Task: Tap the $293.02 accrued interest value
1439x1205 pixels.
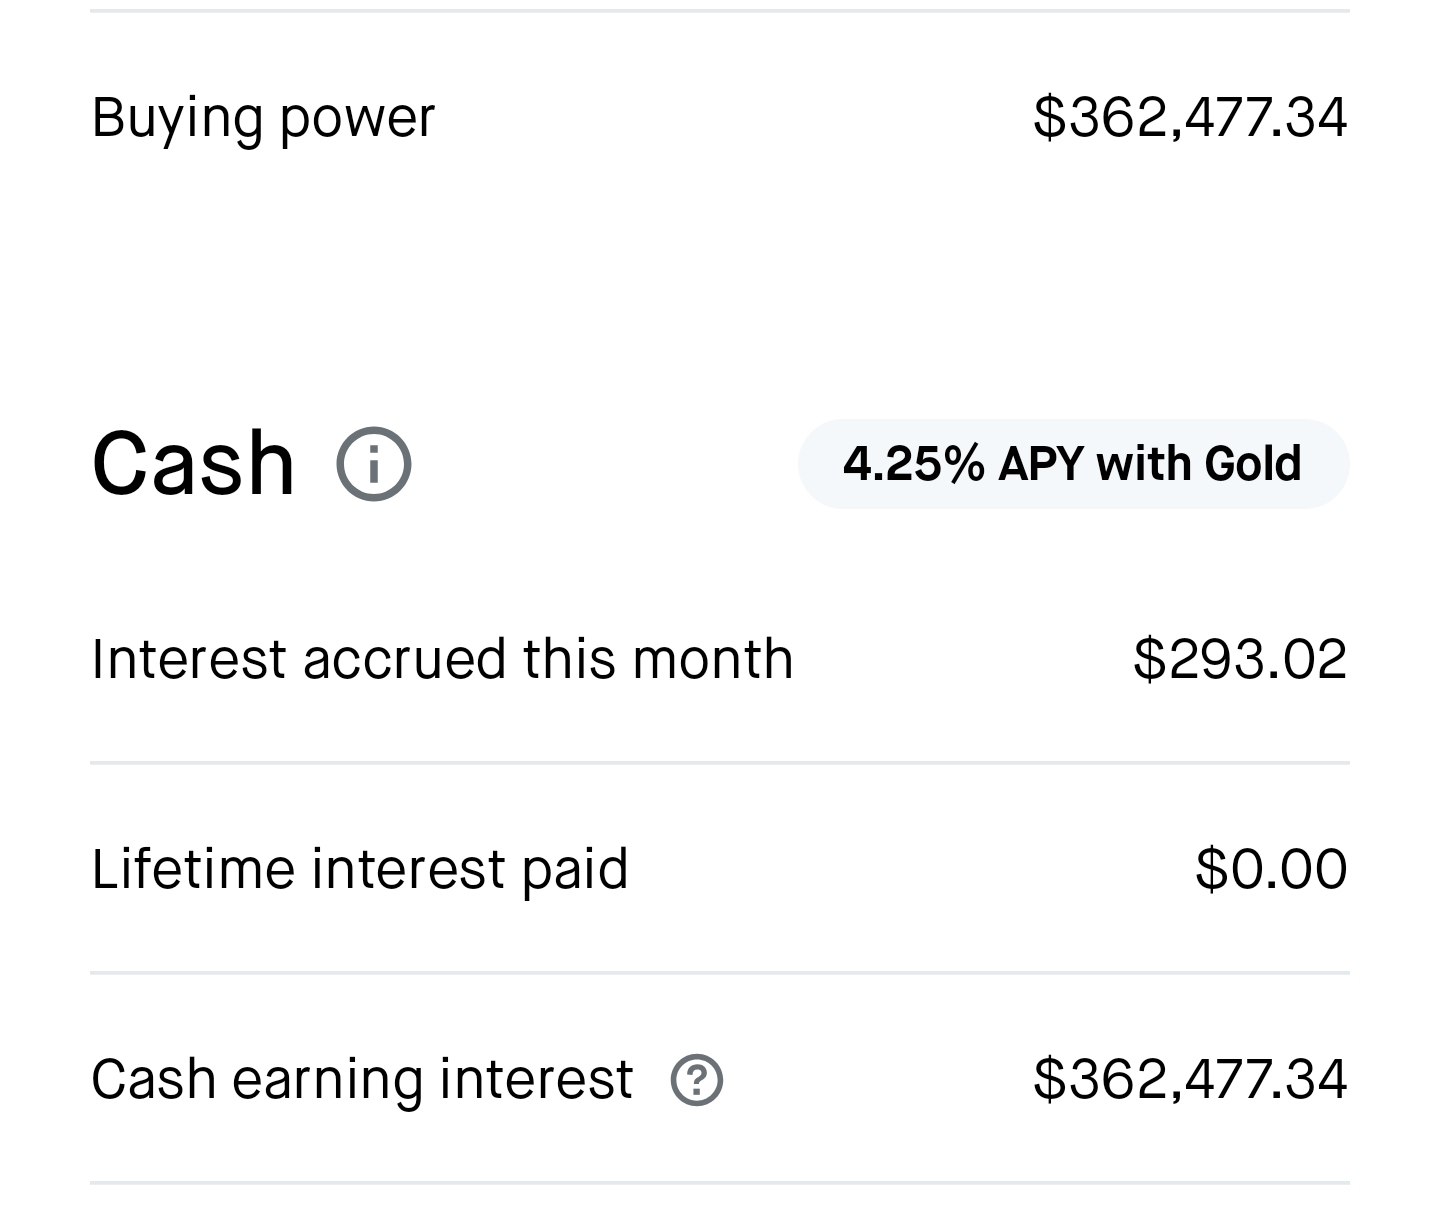Action: tap(1239, 659)
